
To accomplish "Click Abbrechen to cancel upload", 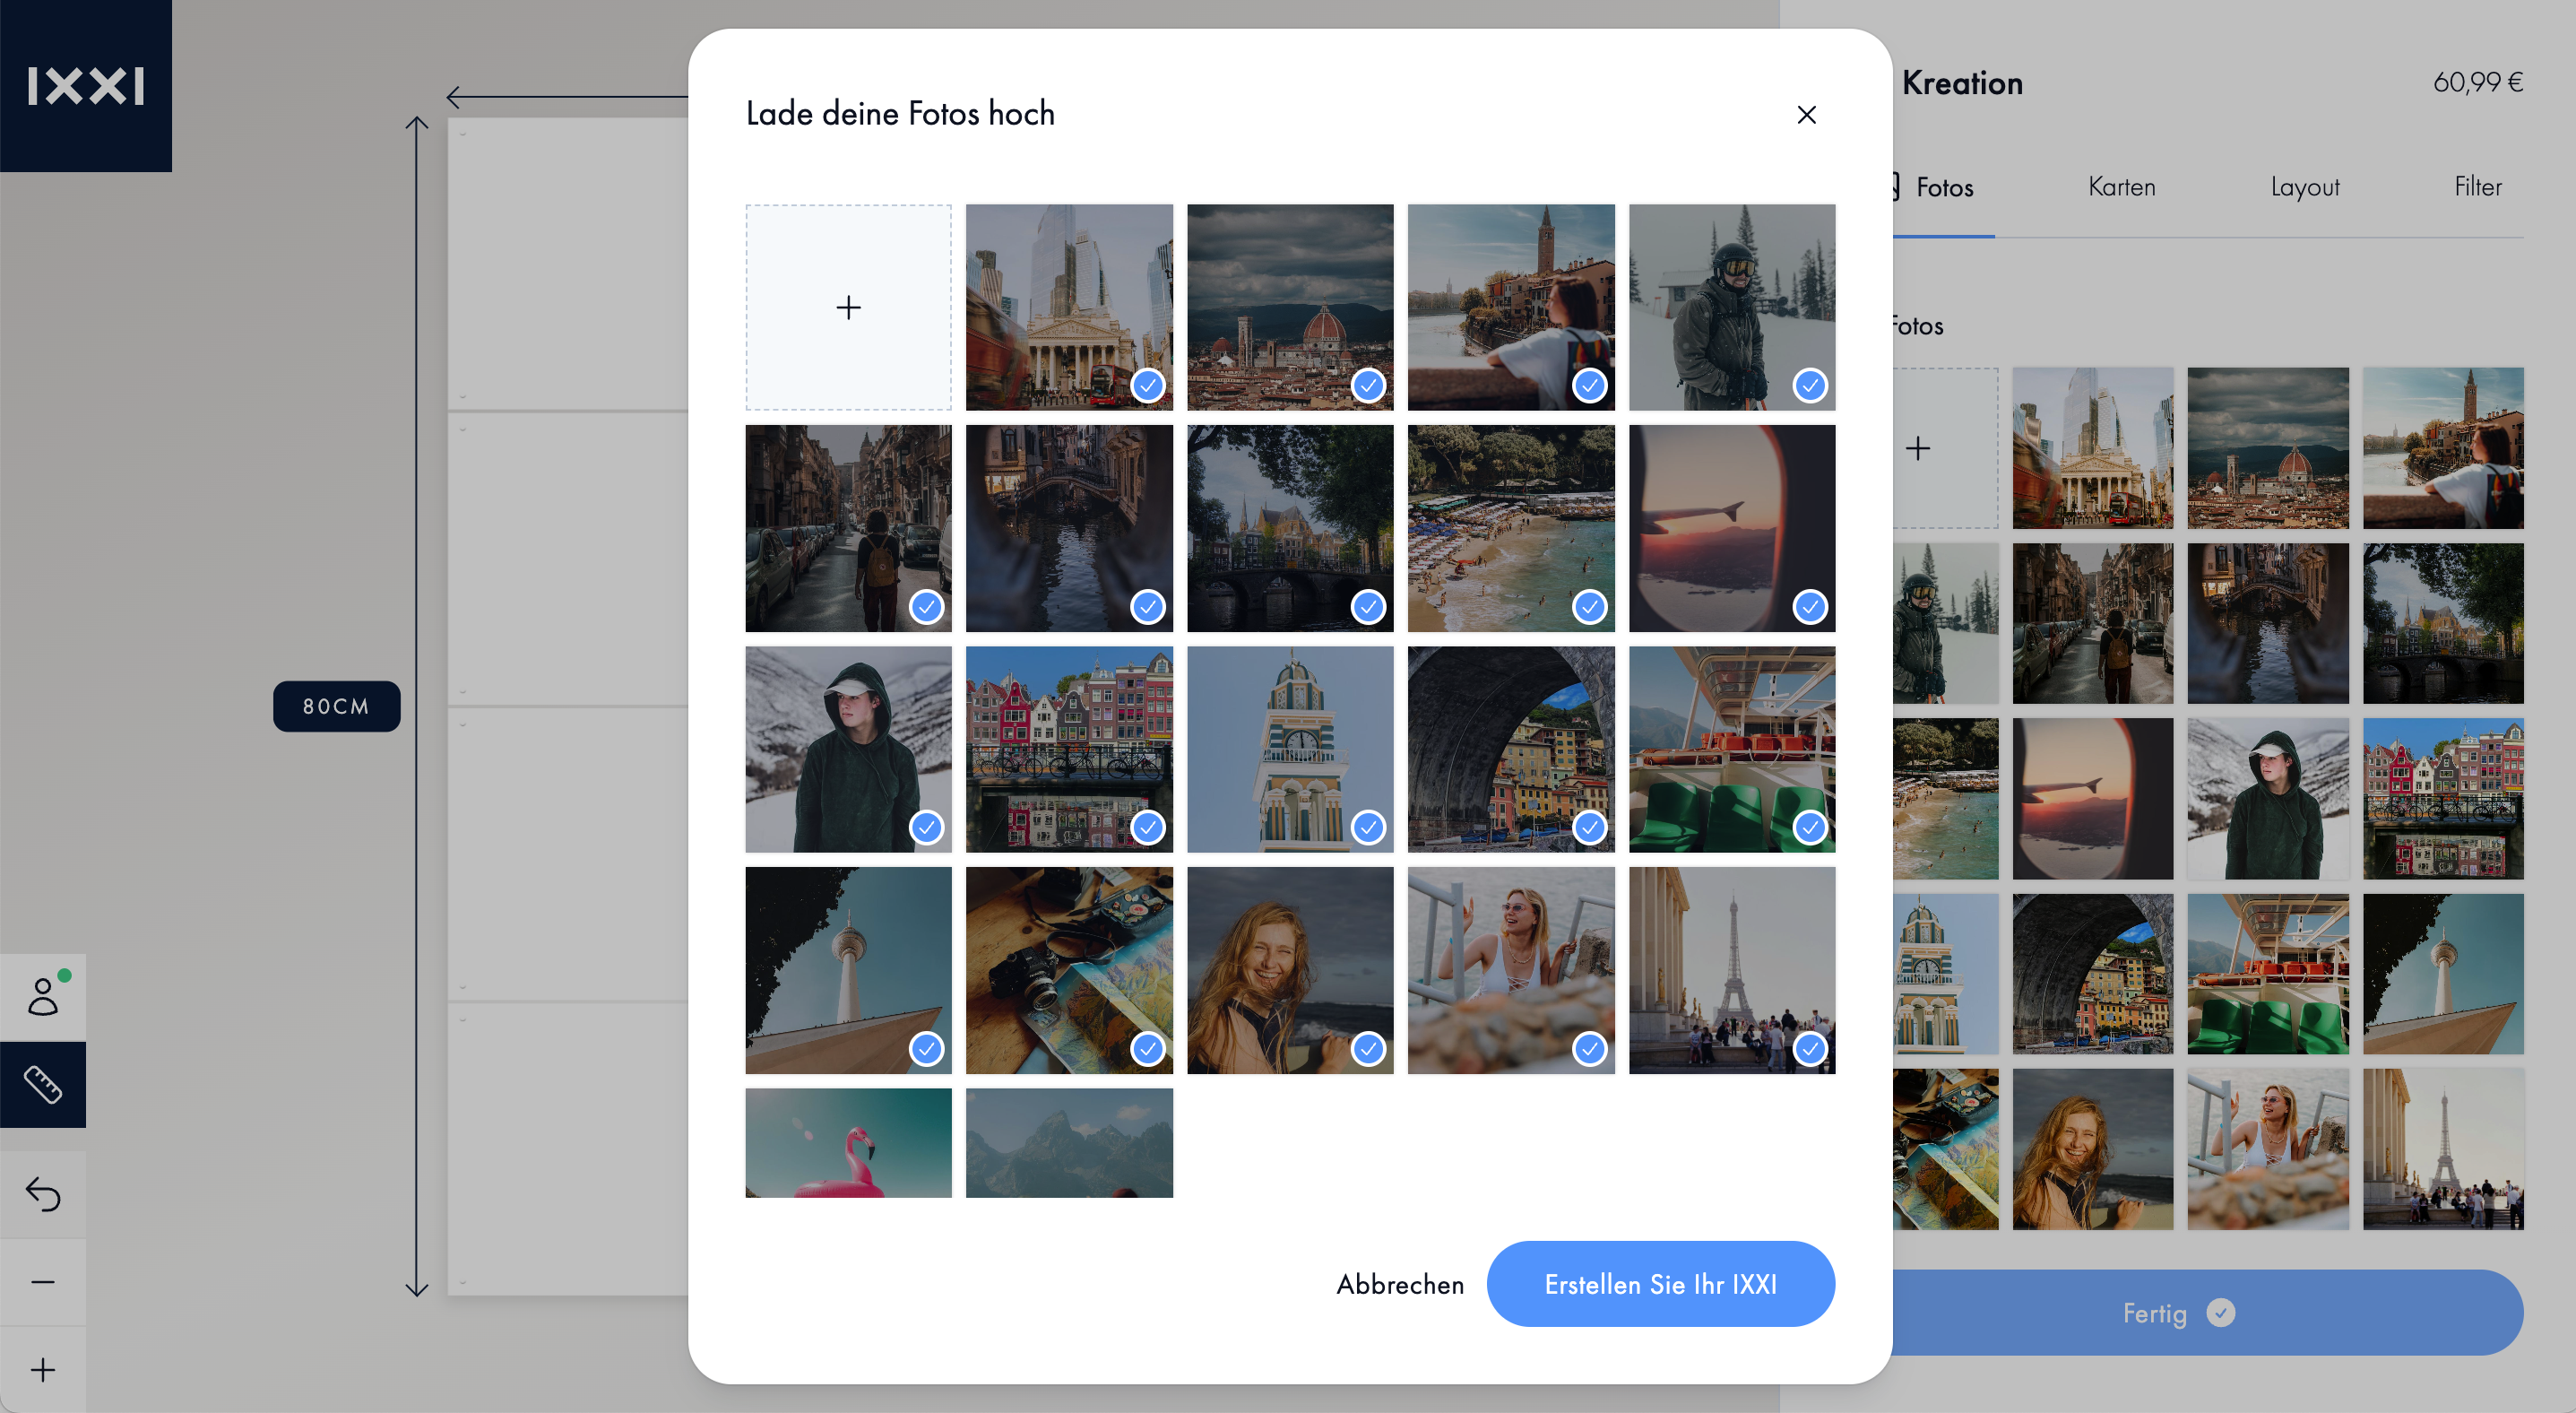I will tap(1400, 1284).
